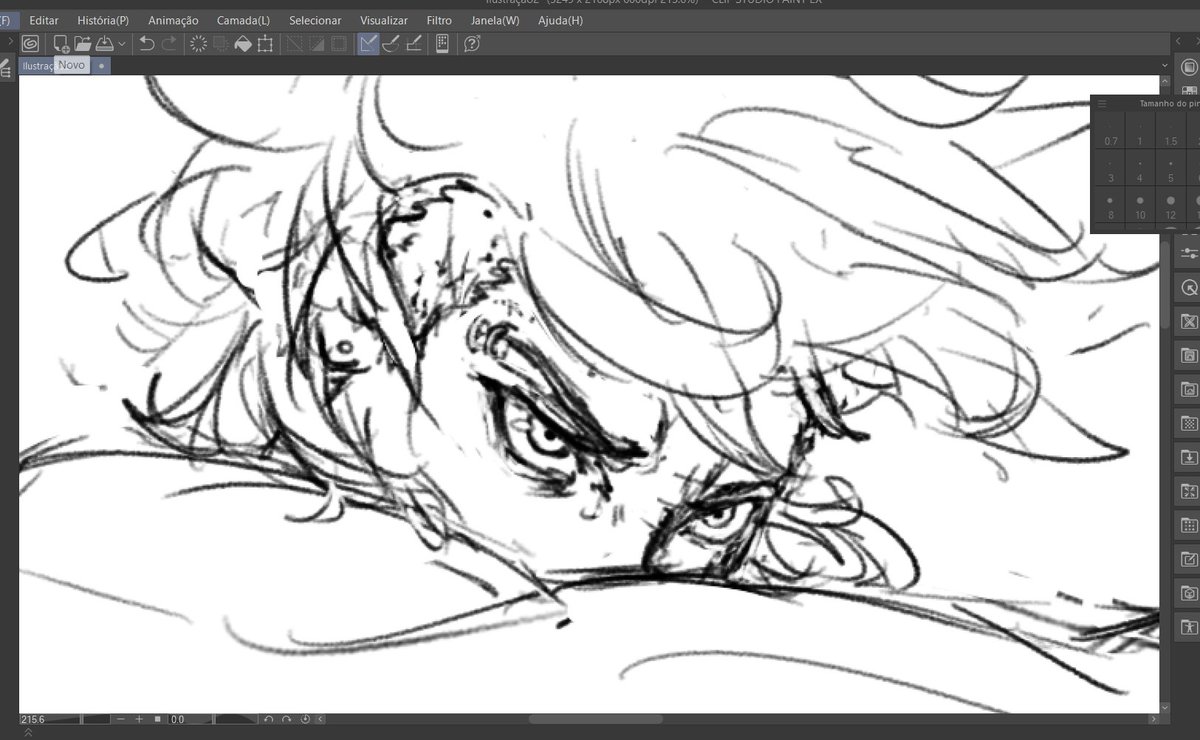1200x740 pixels.
Task: Click the smartphone connect icon
Action: coord(442,44)
